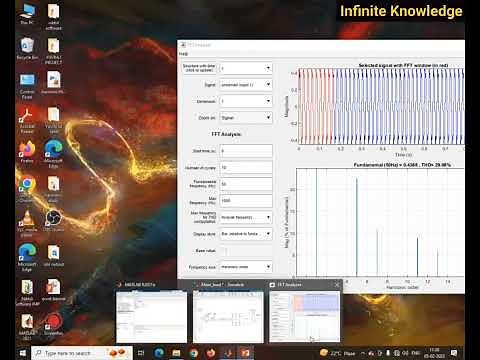Open the Control Panel desktop shortcut
This screenshot has height=360, width=480.
pyautogui.click(x=27, y=86)
